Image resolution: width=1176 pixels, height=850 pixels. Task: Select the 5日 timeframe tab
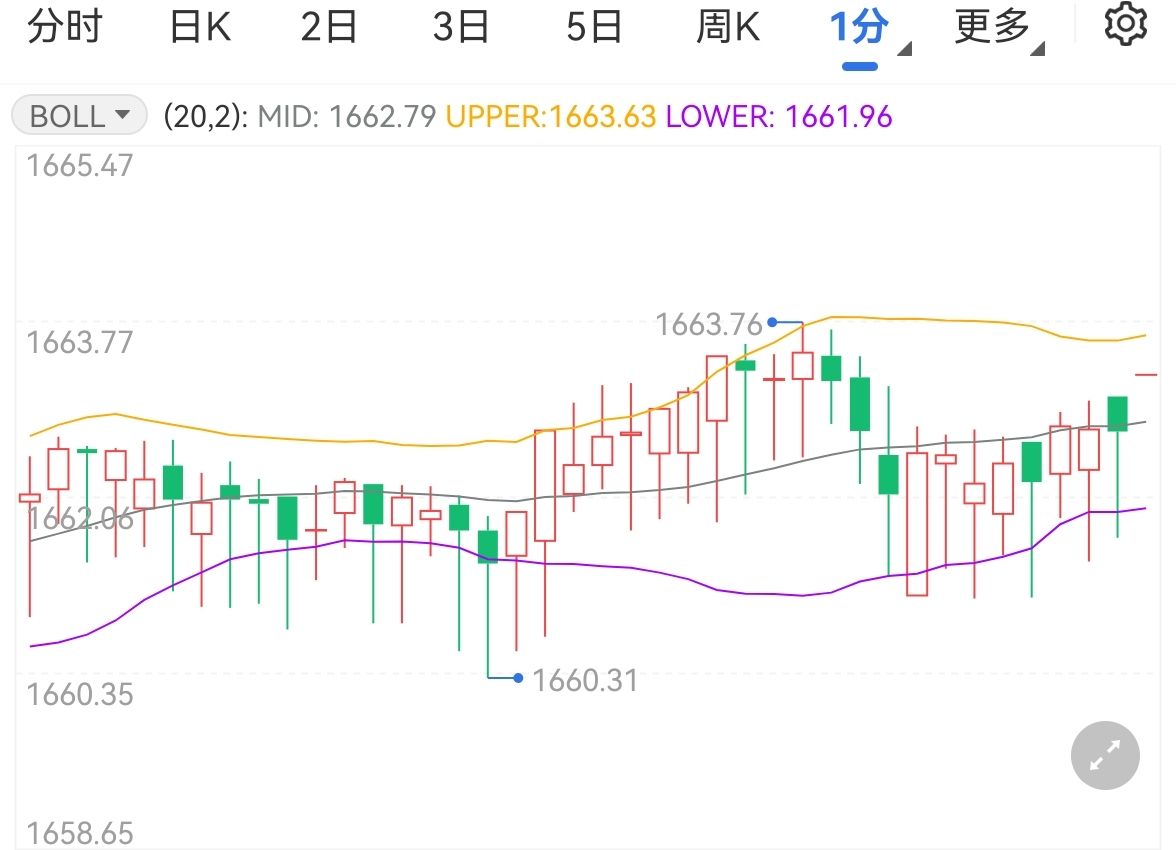point(594,27)
